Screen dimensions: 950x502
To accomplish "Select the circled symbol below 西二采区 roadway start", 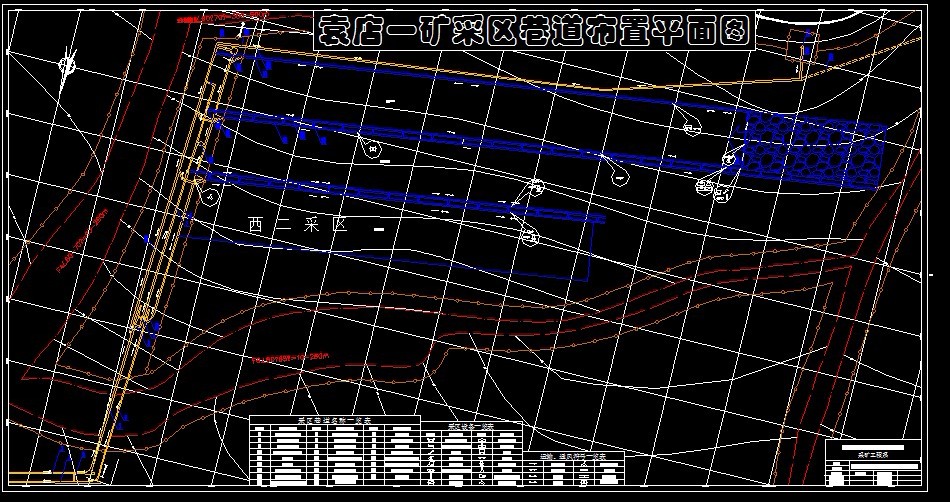I will click(x=210, y=197).
